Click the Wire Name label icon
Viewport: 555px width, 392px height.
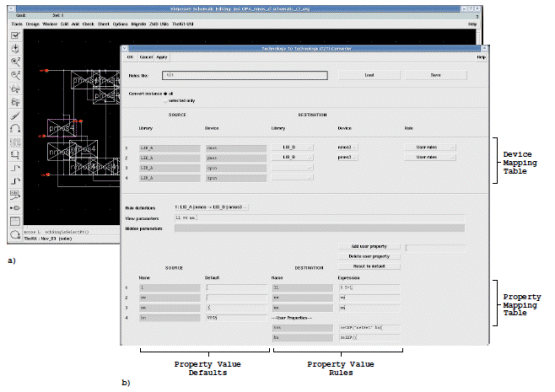[x=15, y=195]
